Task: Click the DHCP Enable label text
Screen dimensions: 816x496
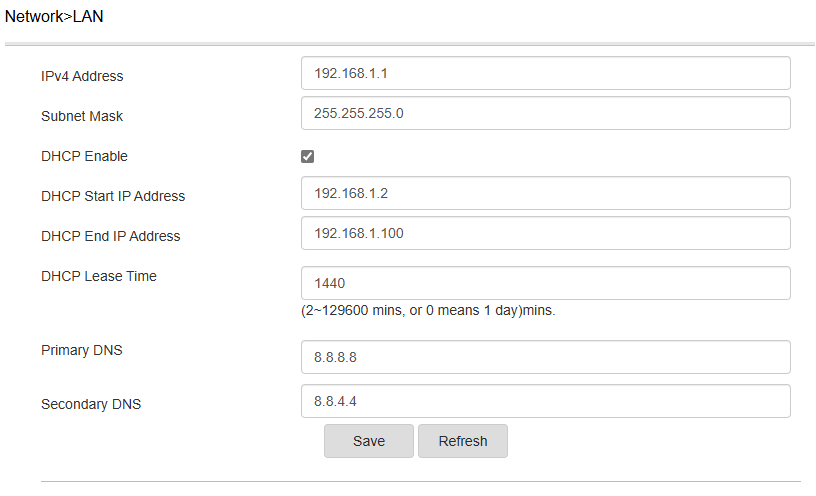Action: pyautogui.click(x=84, y=156)
